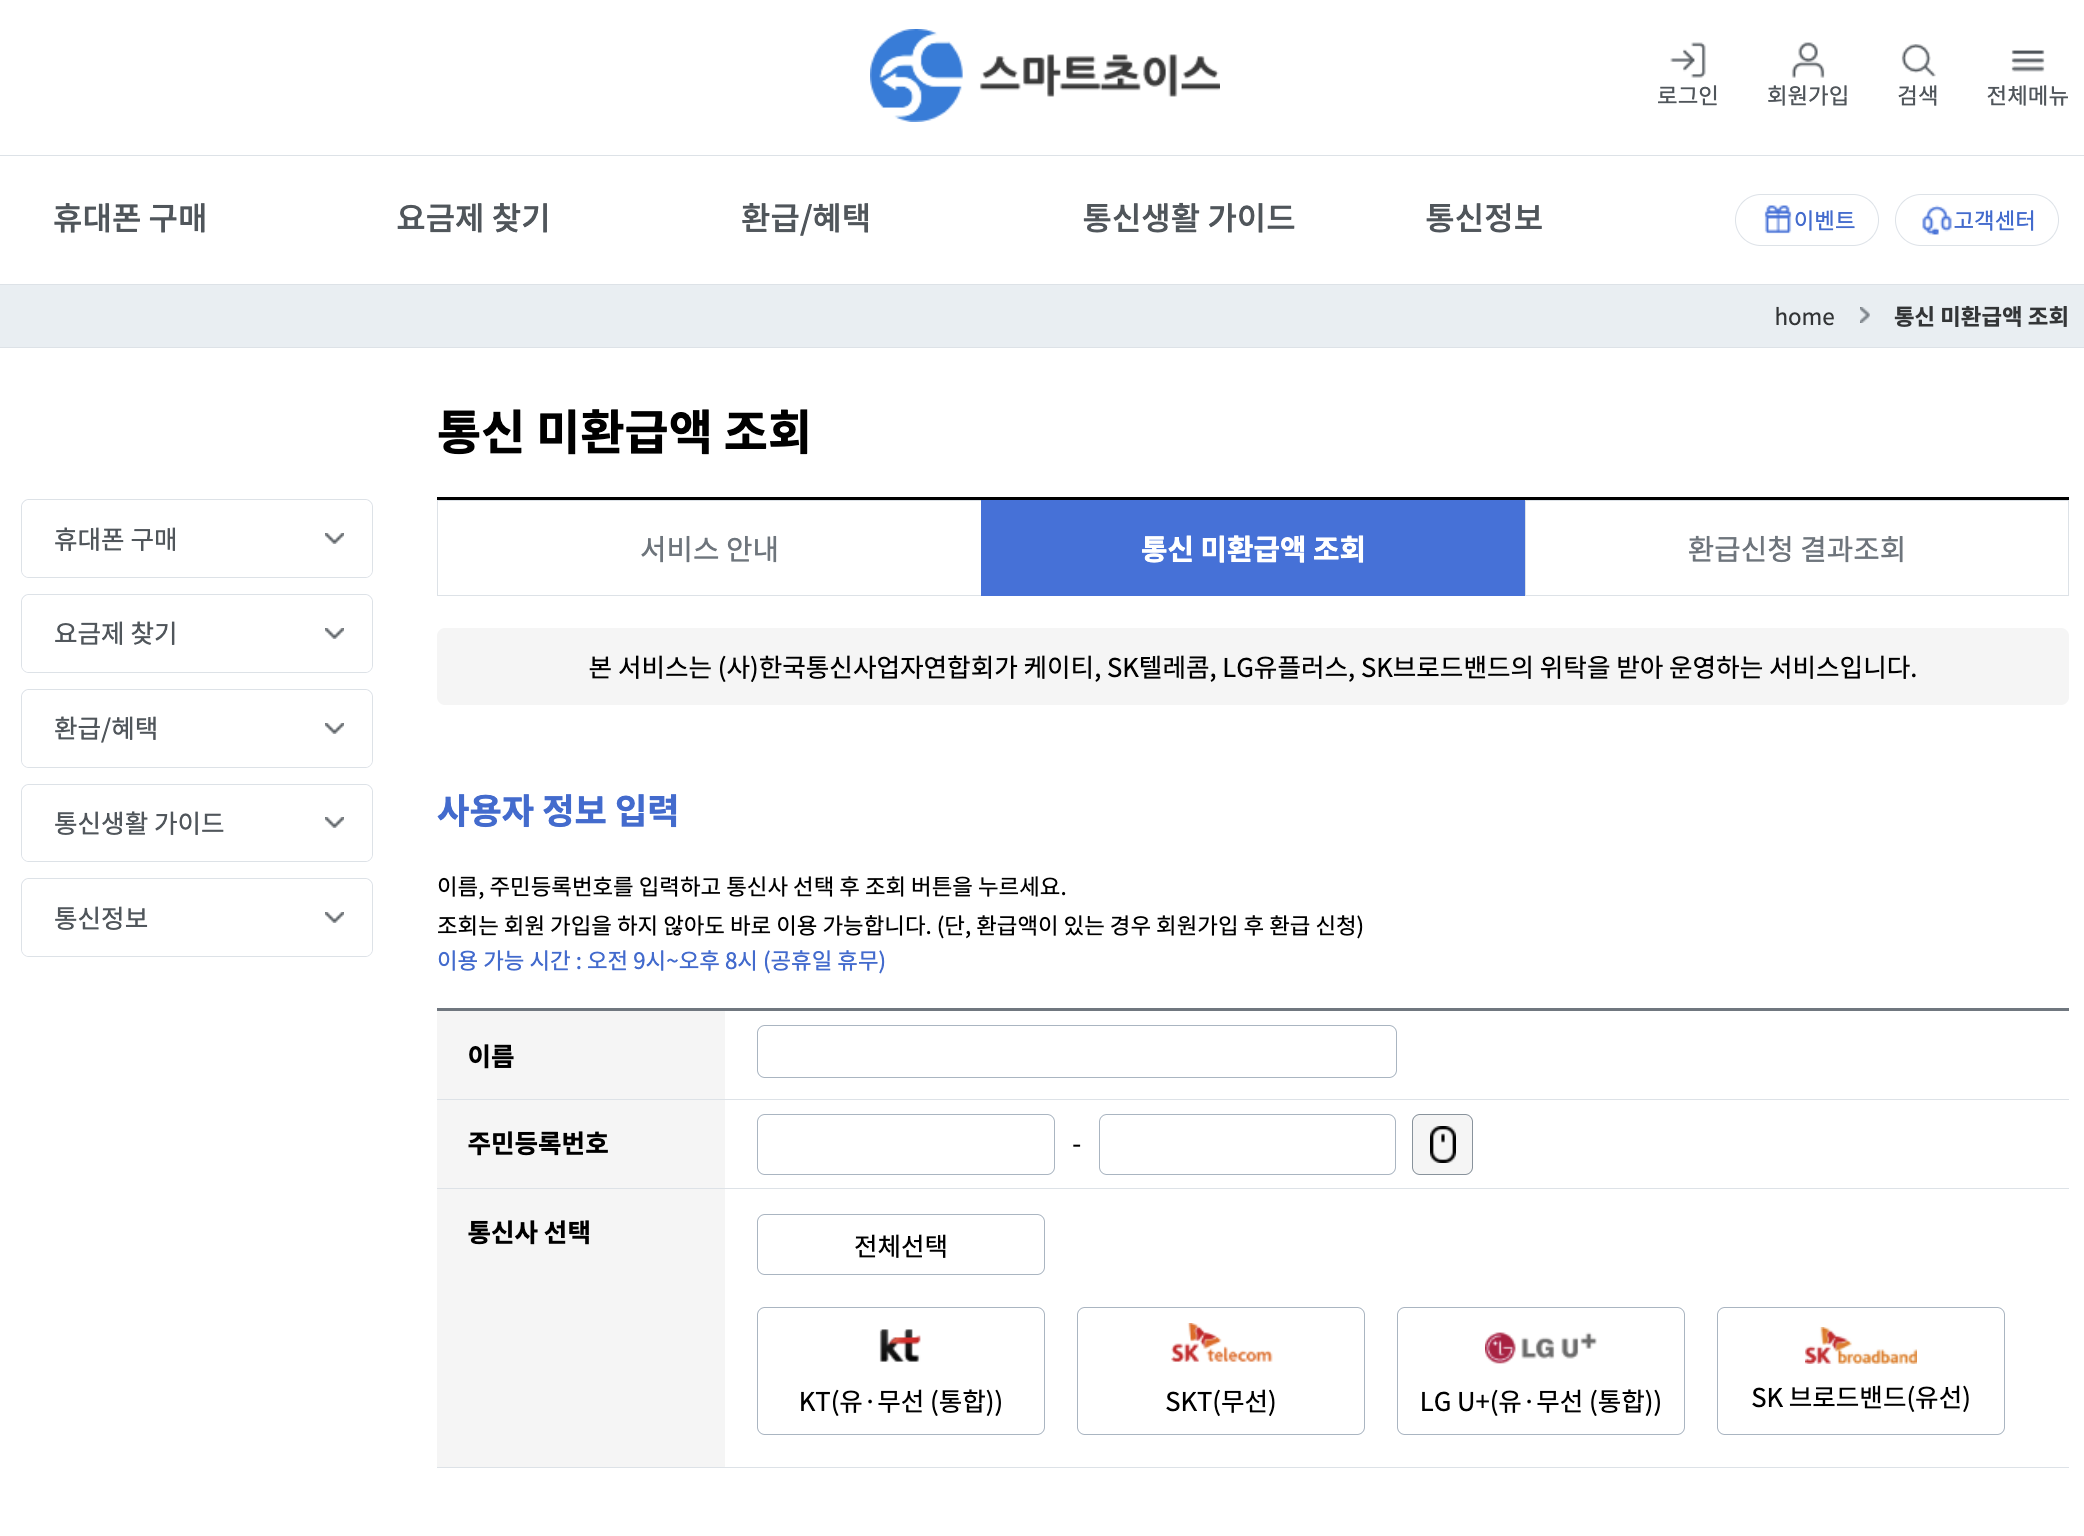The image size is (2084, 1536).
Task: Select the LG U+ carrier option
Action: coord(1541,1371)
